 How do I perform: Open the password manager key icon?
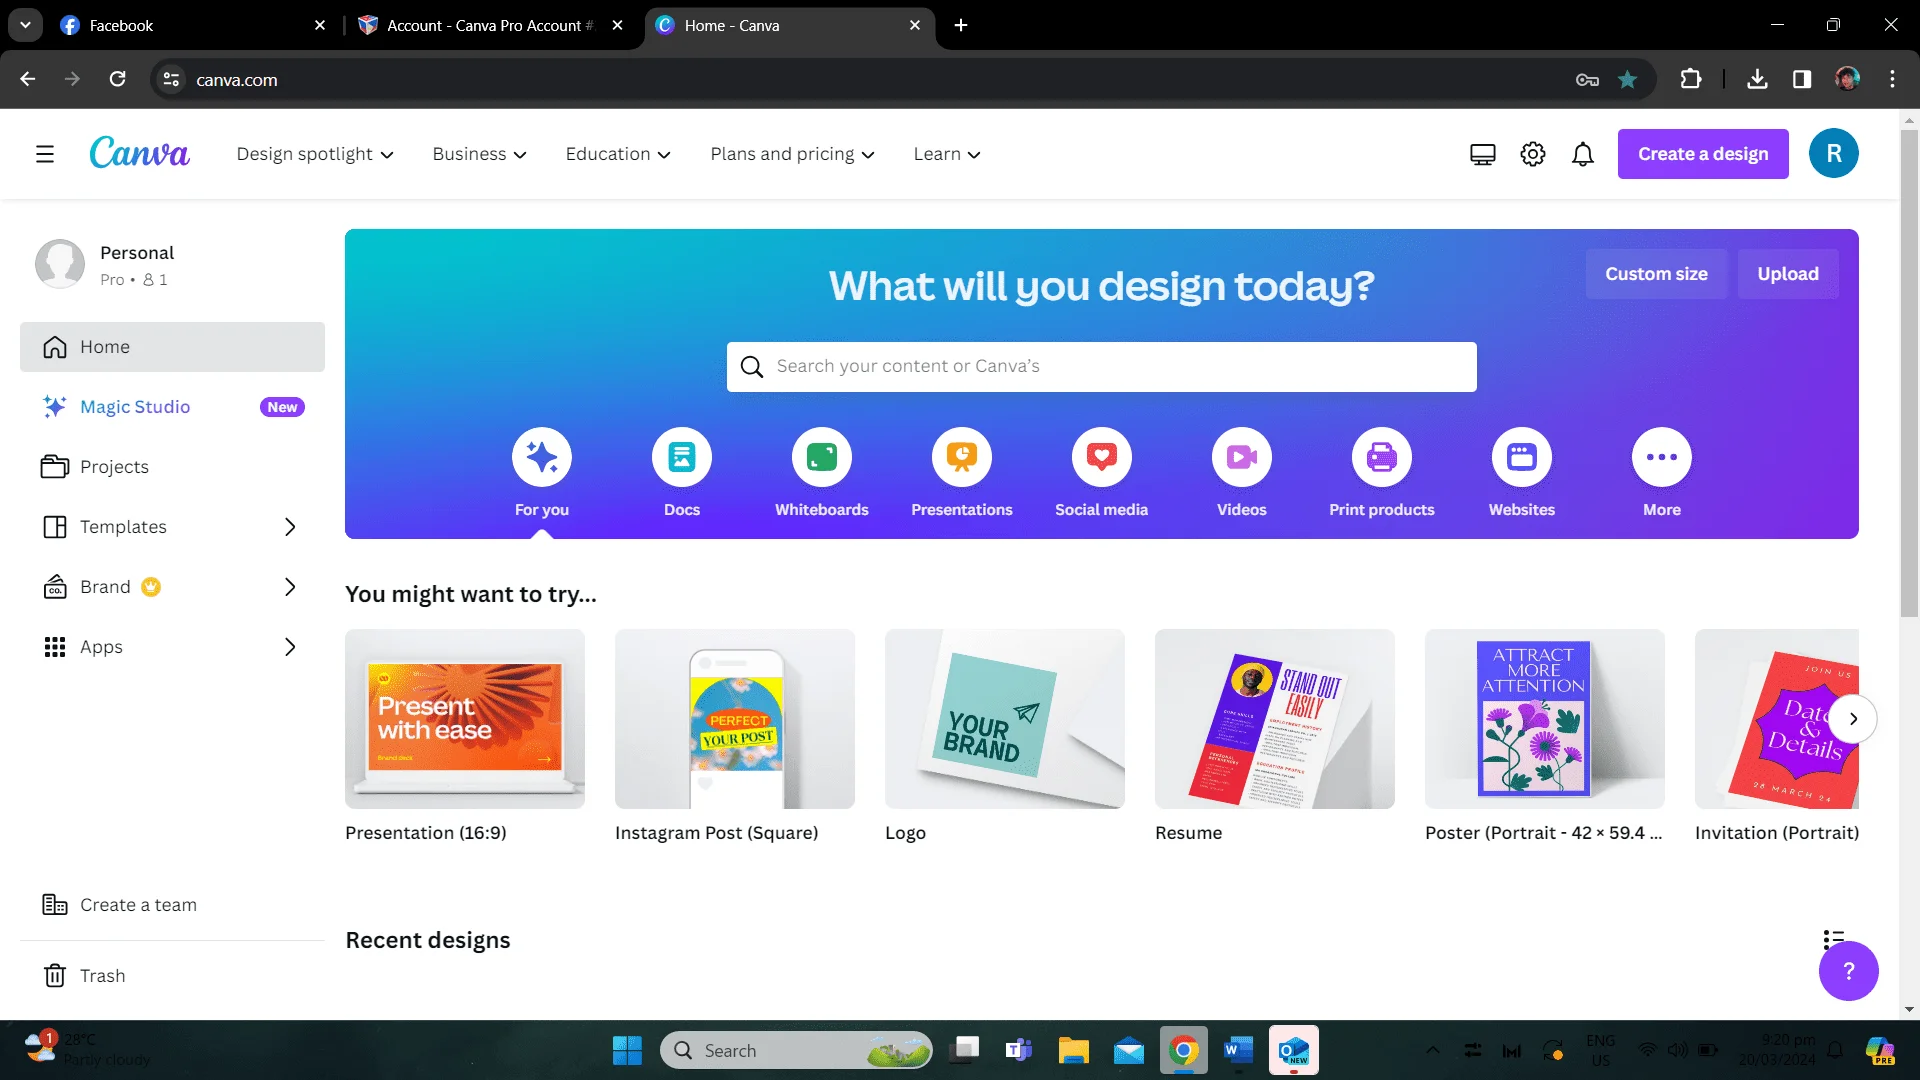pyautogui.click(x=1587, y=80)
